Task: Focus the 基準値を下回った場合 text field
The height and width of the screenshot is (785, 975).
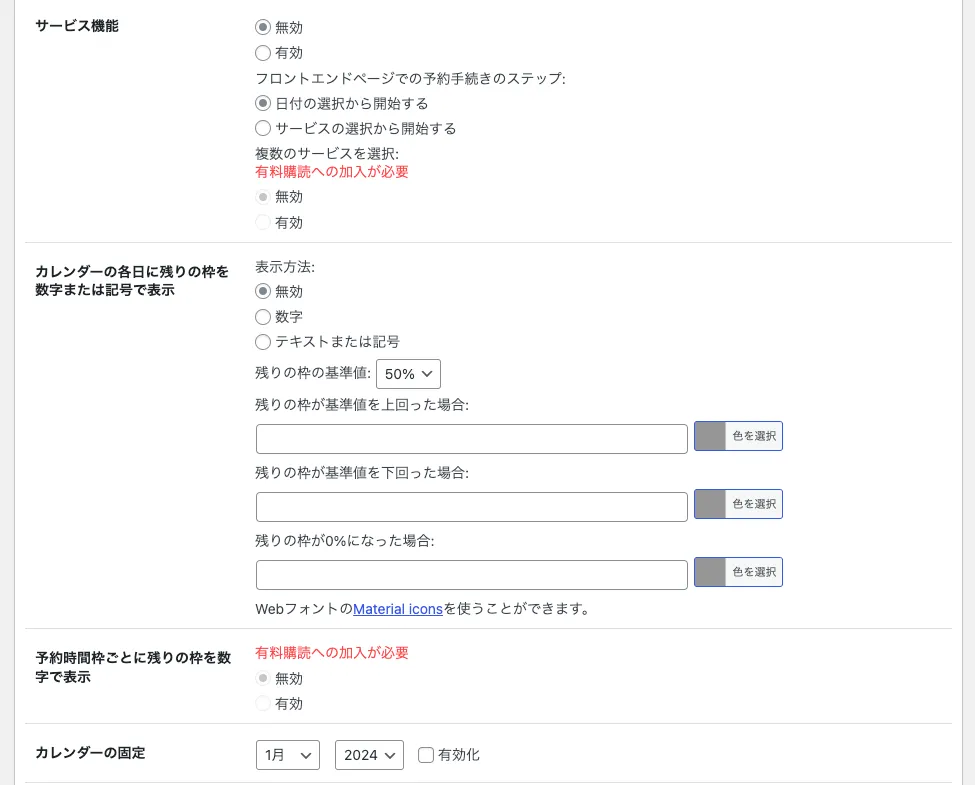Action: tap(472, 507)
